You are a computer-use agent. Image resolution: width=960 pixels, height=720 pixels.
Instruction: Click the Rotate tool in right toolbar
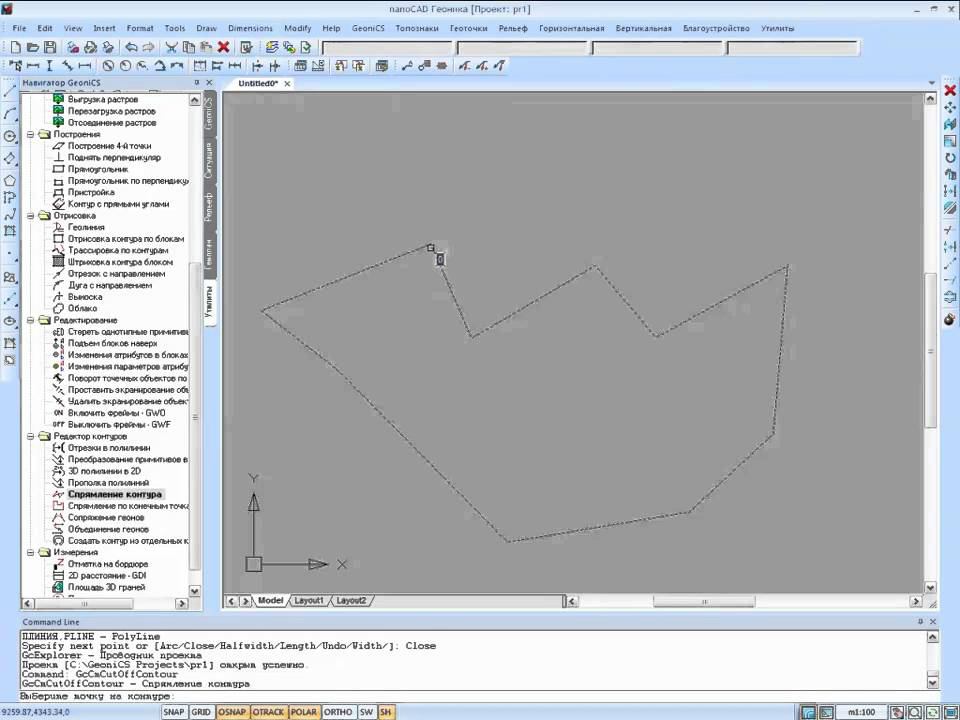[x=950, y=158]
